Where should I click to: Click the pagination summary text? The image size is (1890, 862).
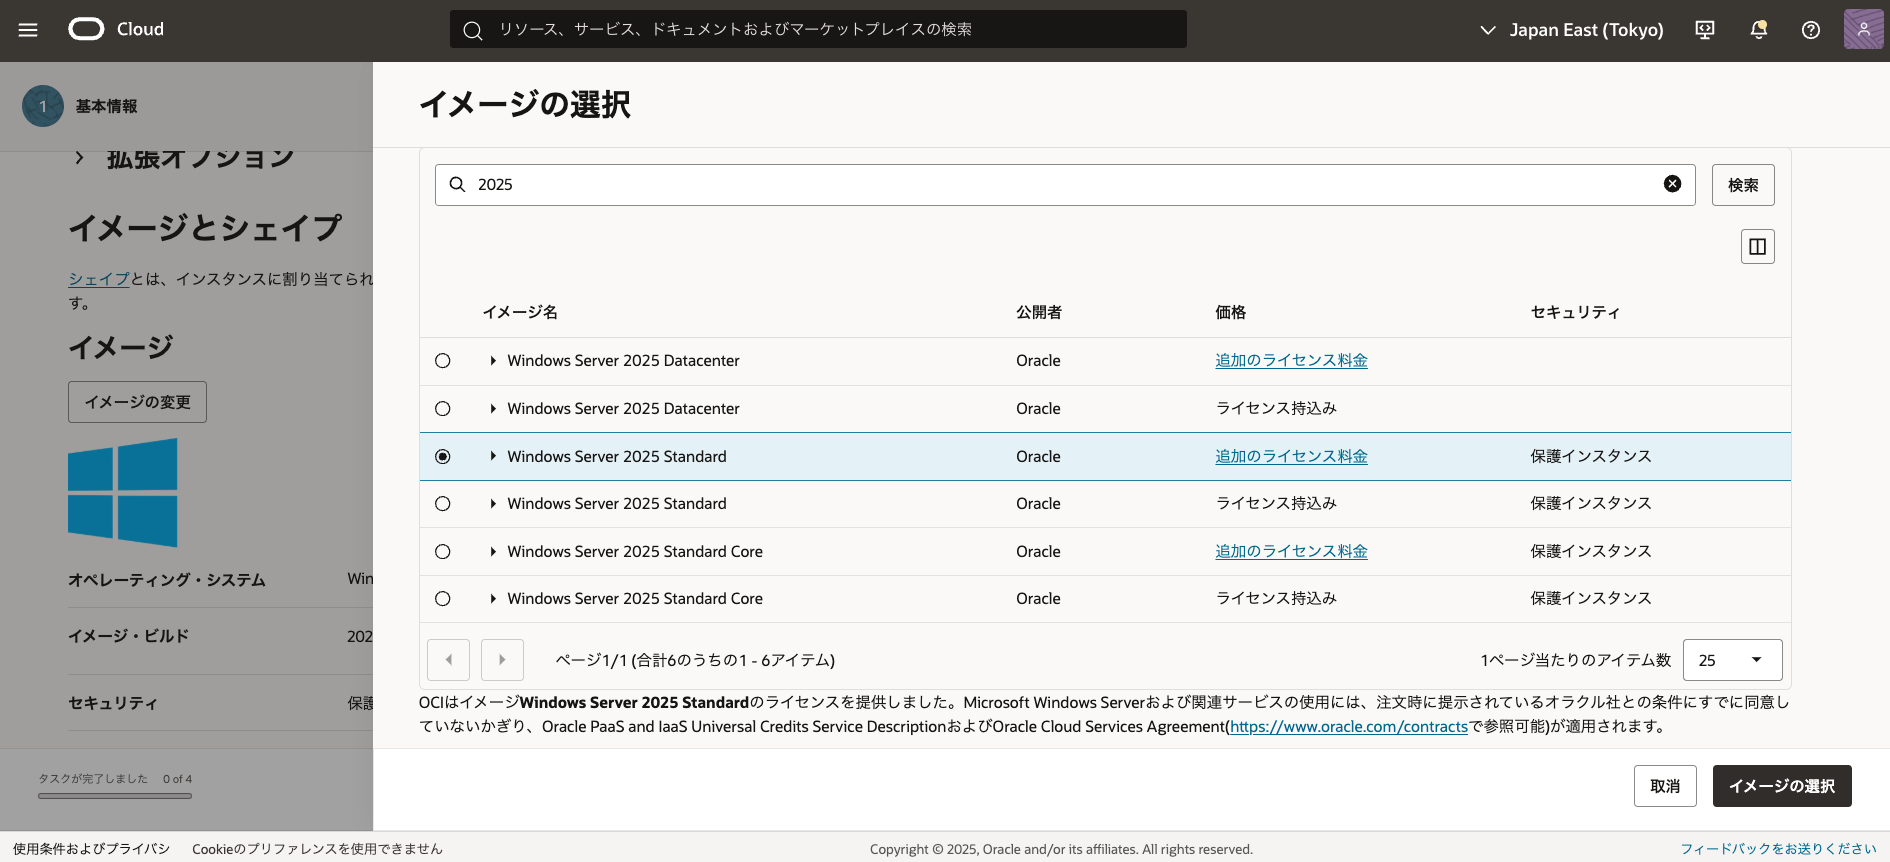point(695,660)
